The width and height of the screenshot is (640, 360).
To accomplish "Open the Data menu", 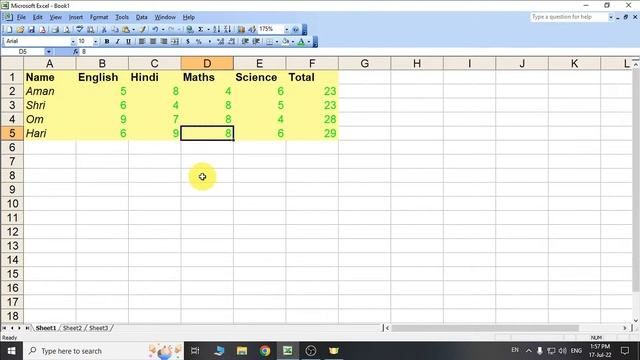I will [x=142, y=17].
